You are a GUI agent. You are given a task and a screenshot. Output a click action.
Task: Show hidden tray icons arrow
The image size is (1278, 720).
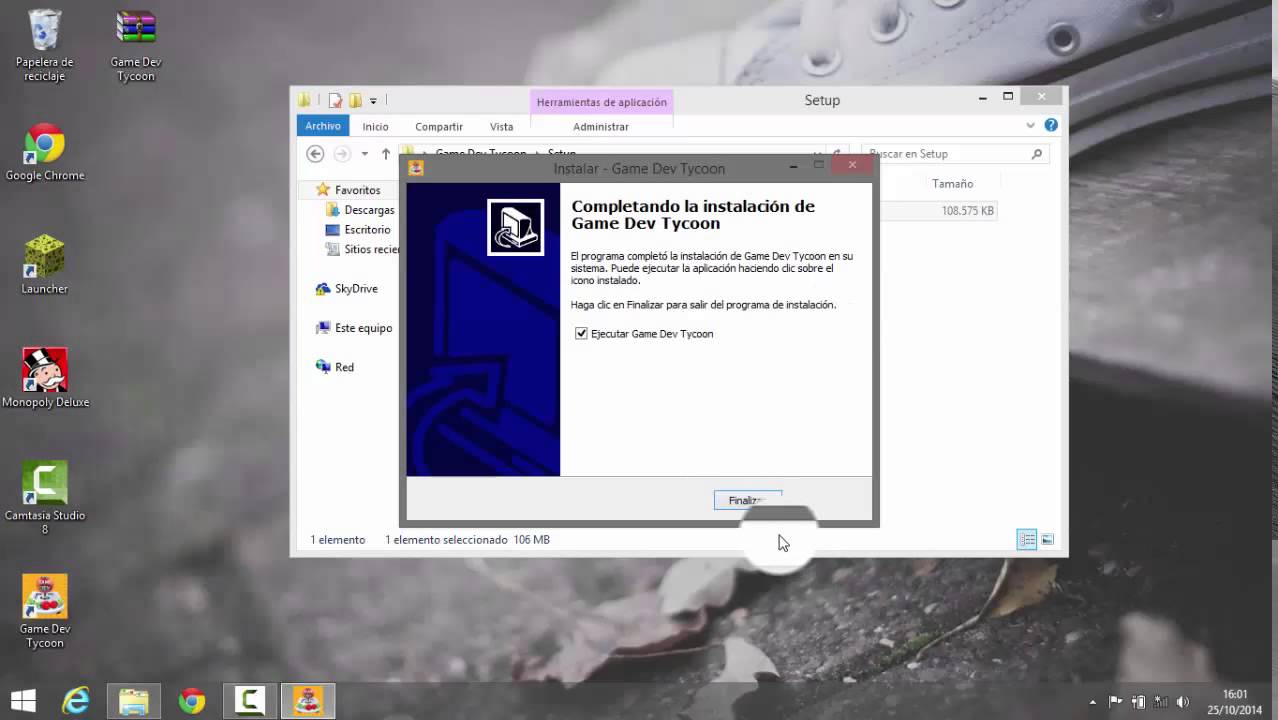click(1092, 702)
